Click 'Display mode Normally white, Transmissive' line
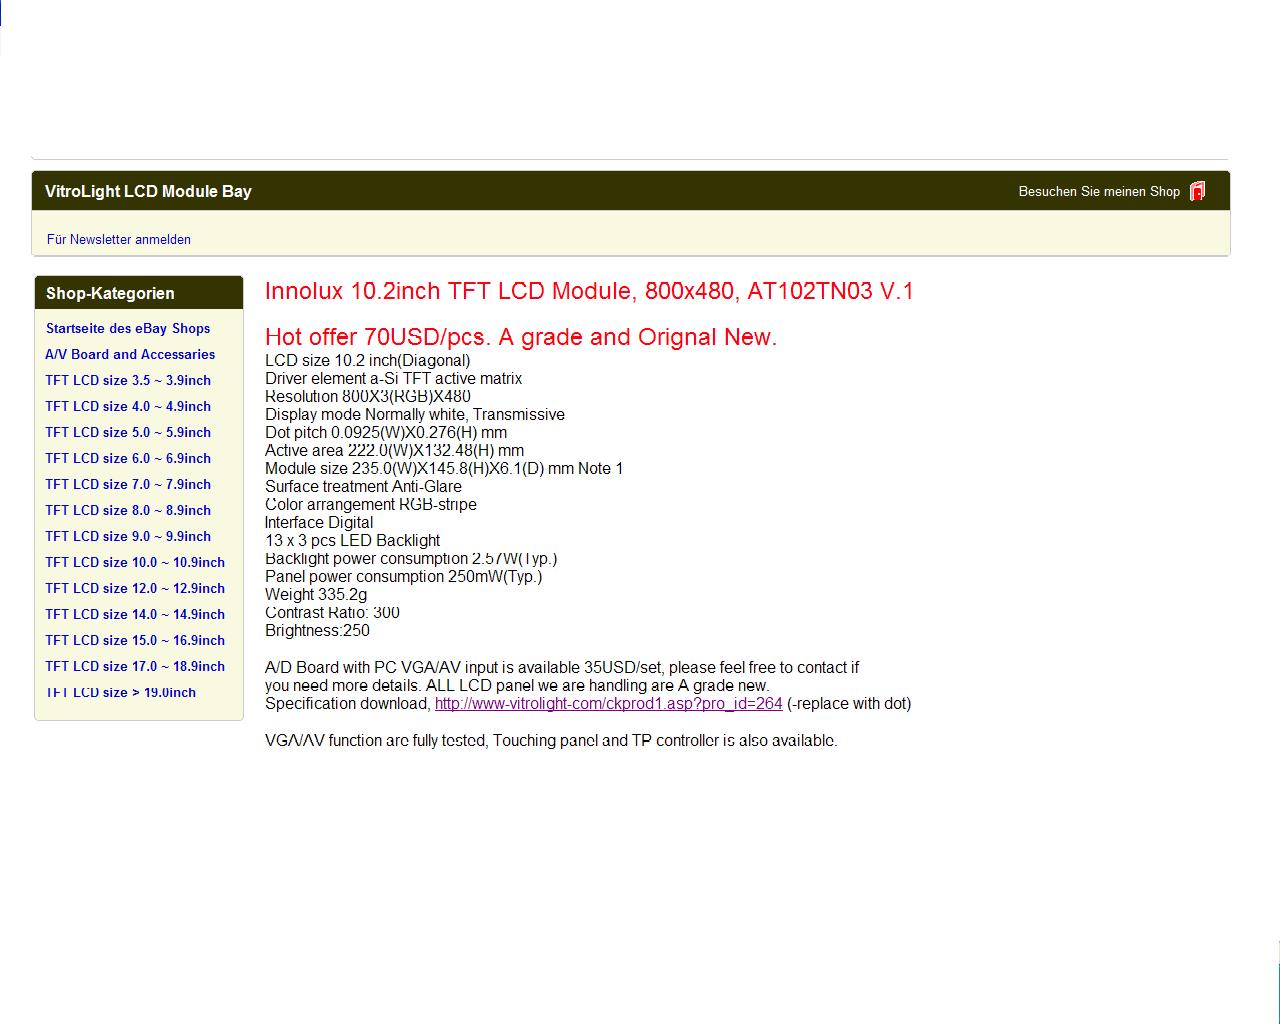The image size is (1280, 1024). tap(415, 414)
